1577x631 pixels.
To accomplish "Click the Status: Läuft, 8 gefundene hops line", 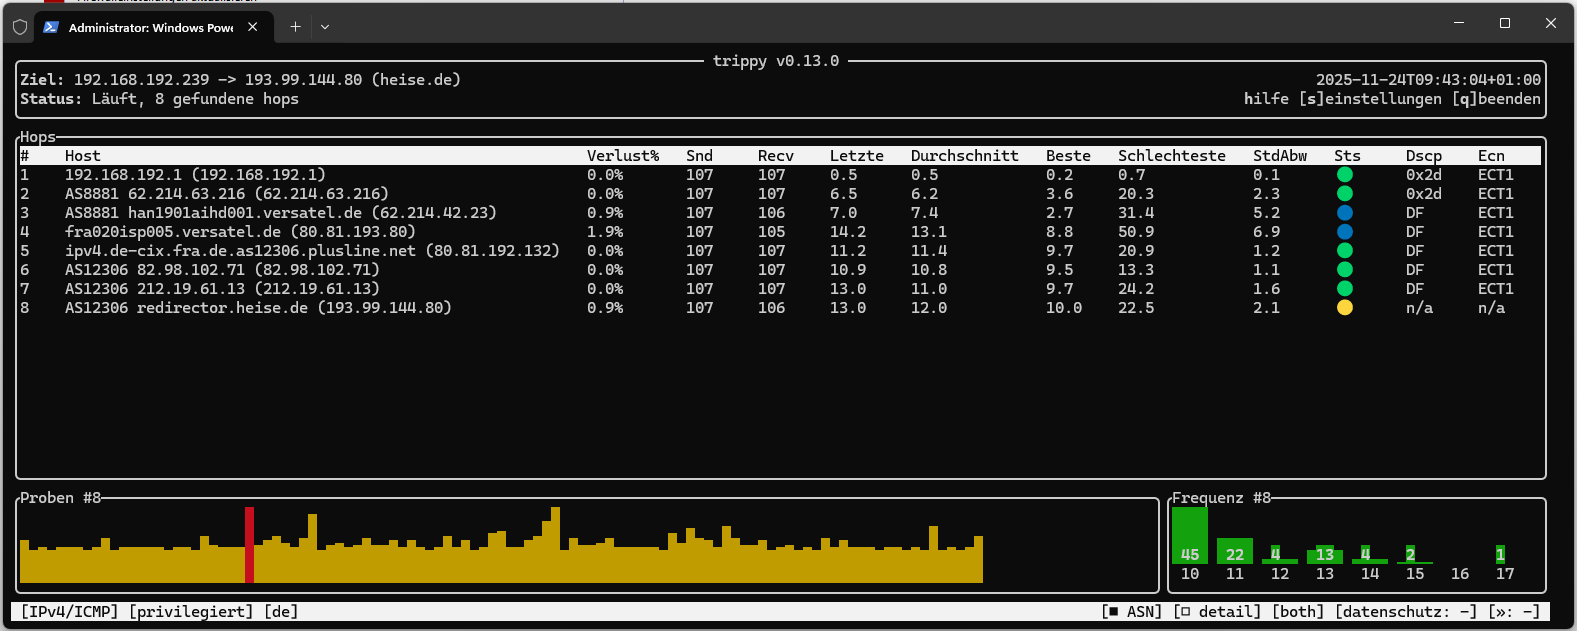I will tap(159, 98).
